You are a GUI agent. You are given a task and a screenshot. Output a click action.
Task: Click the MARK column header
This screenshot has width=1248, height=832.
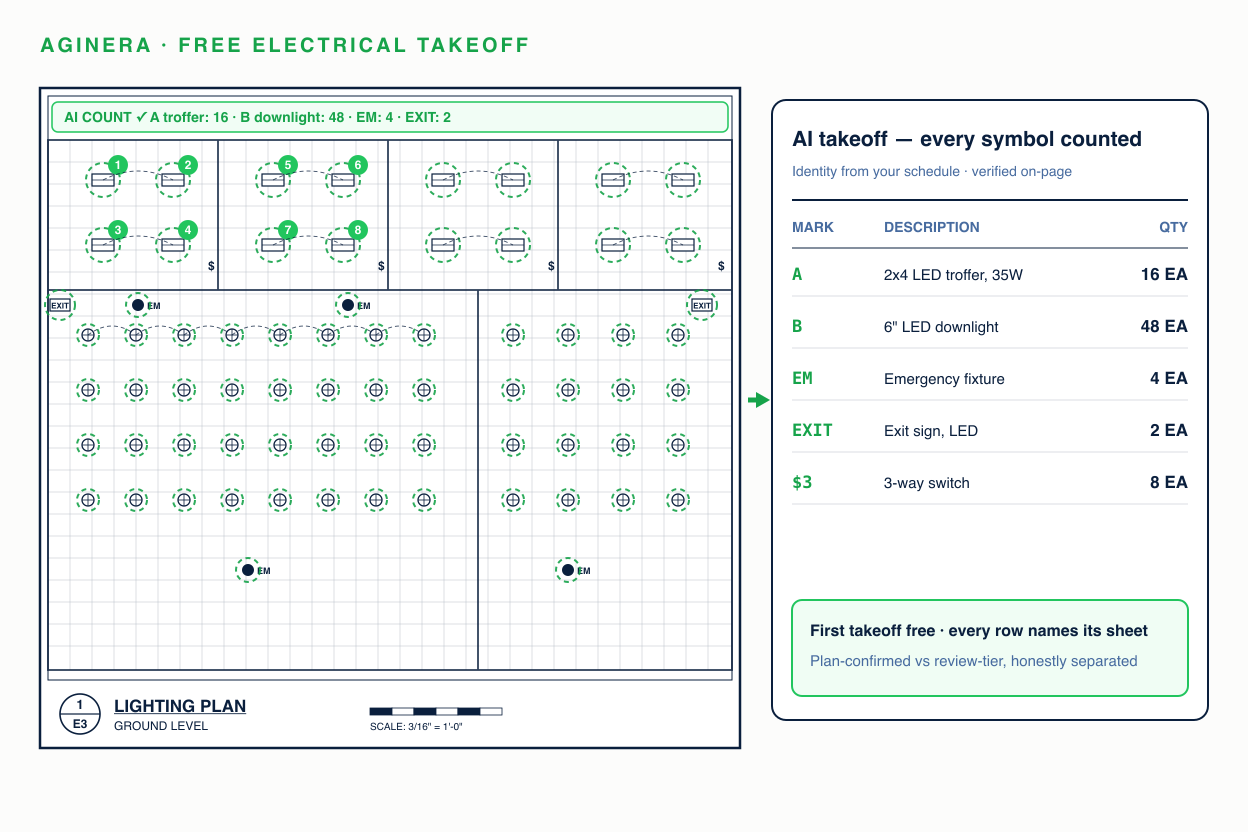813,227
